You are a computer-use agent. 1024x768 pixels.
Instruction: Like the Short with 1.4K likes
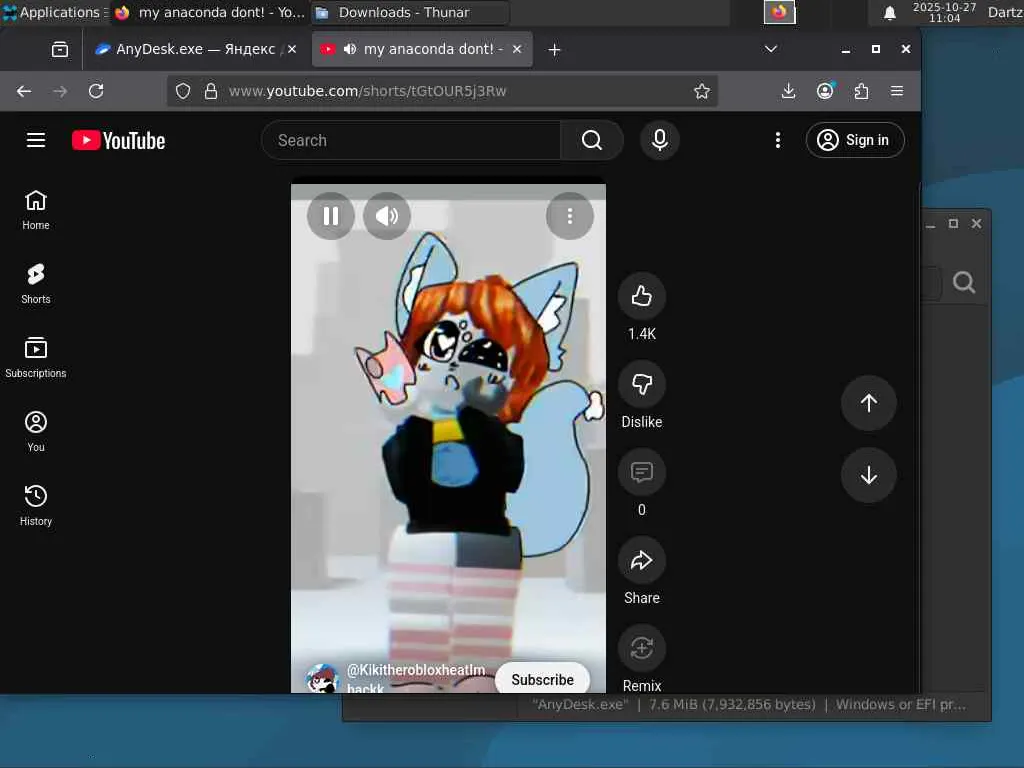(x=642, y=296)
